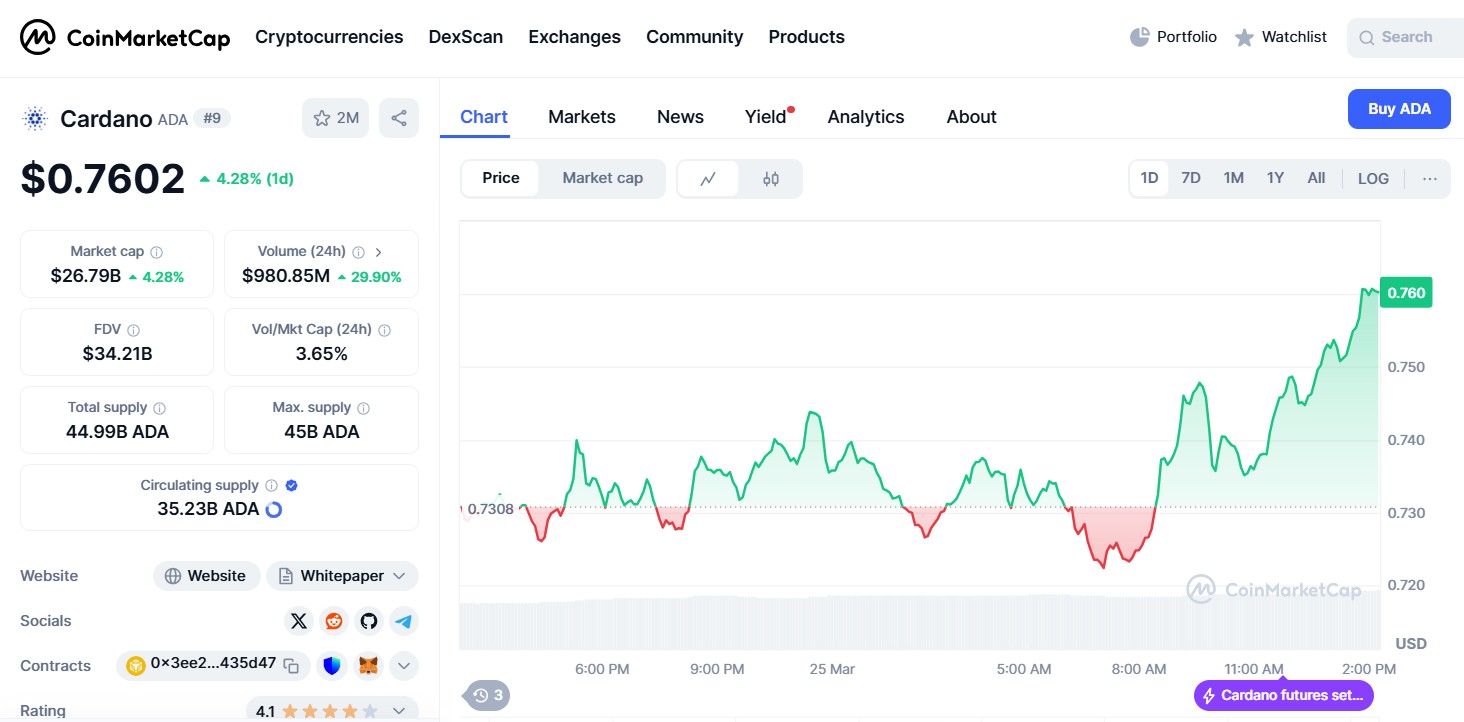Select the 7D chart time range
Screen dimensions: 1464x722
[x=1190, y=178]
